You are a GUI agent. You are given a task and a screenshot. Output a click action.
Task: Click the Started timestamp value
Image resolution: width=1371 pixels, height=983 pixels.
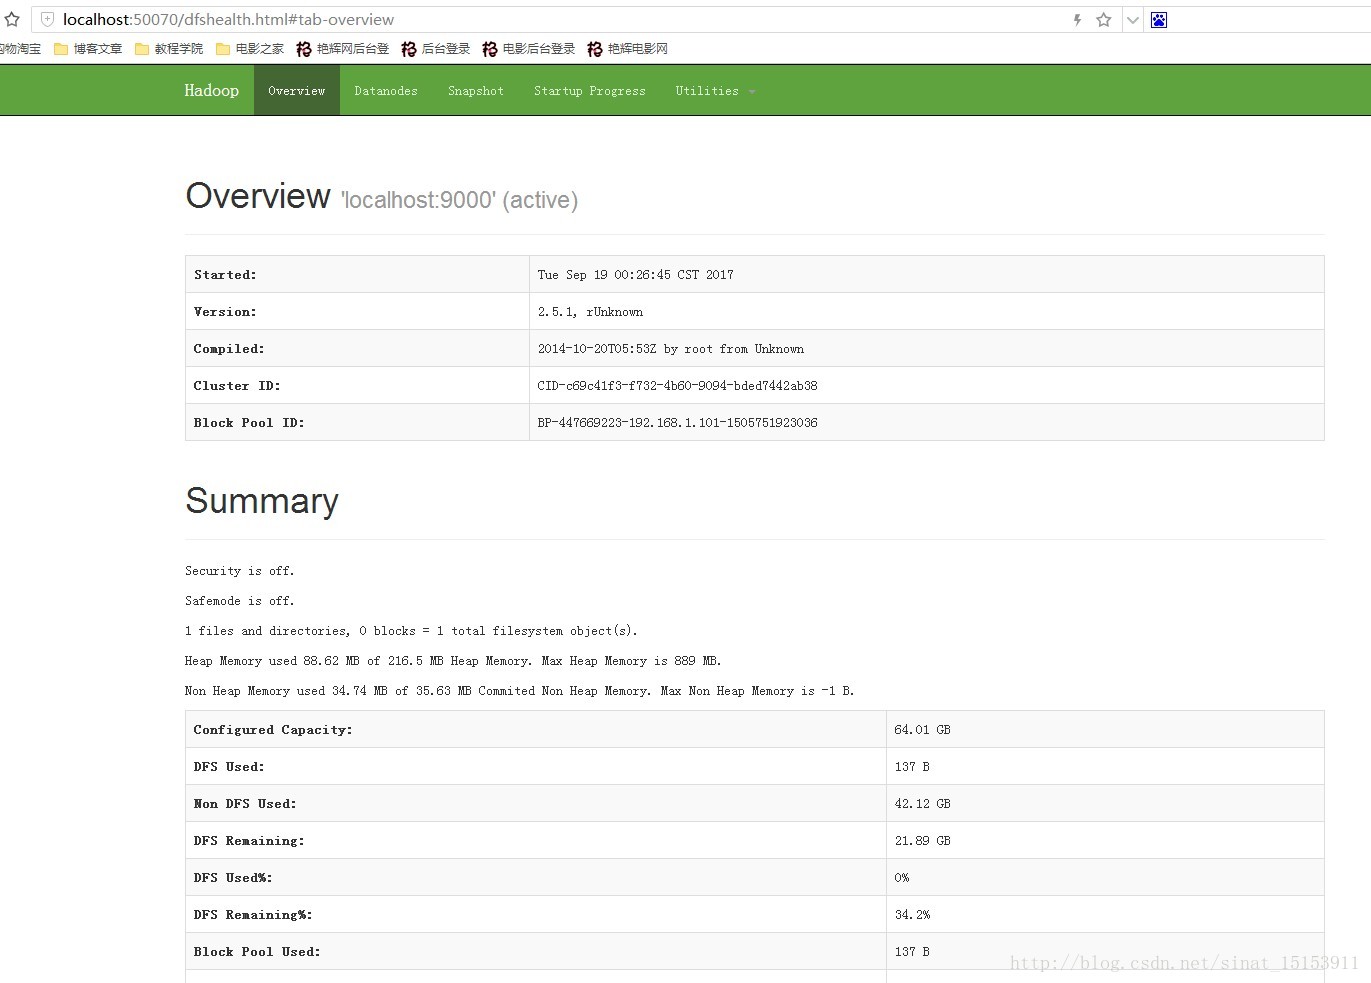(635, 274)
